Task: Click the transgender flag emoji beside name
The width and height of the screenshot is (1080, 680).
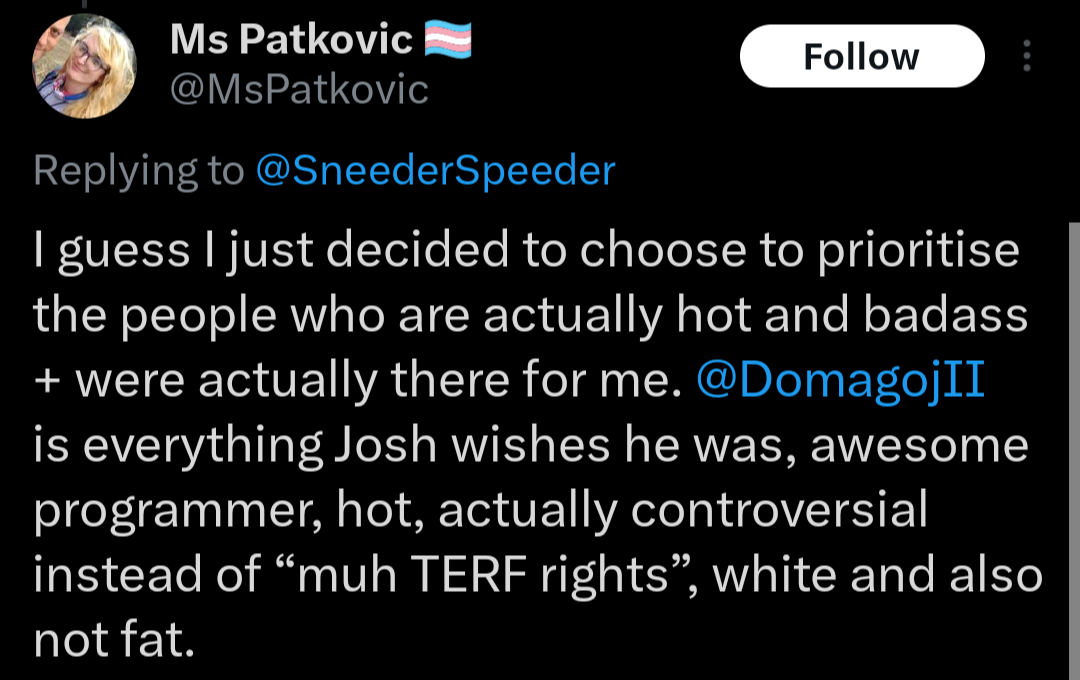Action: 448,40
